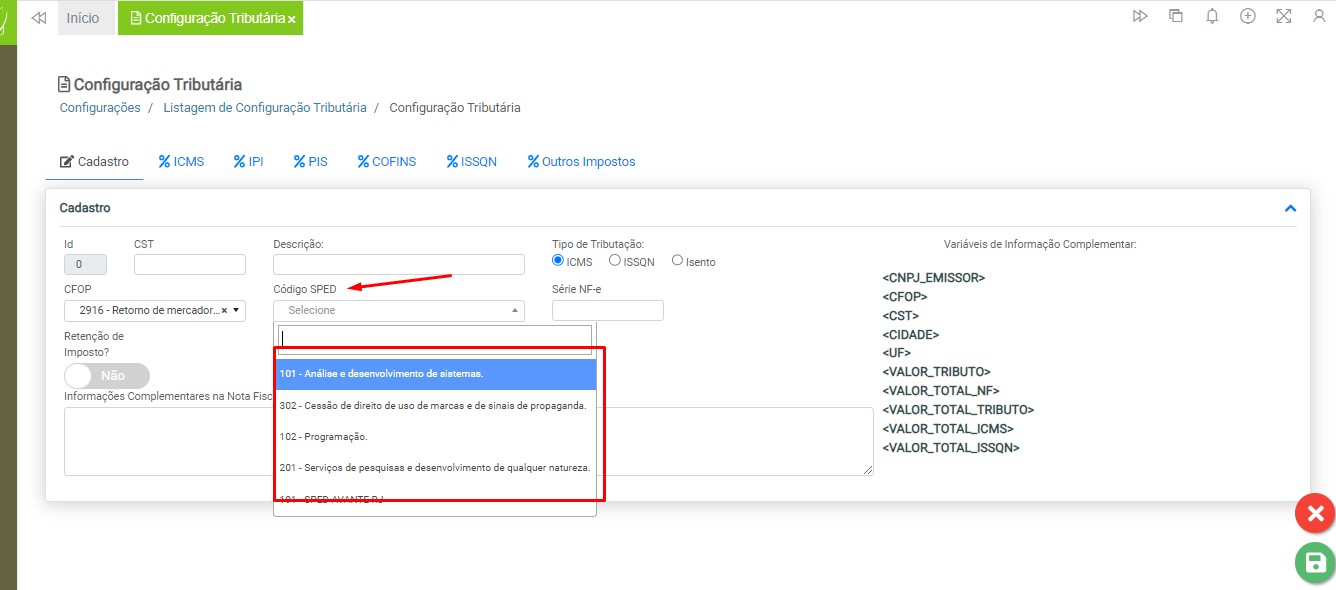
Task: Close the Configuração Tributária tab
Action: (291, 19)
